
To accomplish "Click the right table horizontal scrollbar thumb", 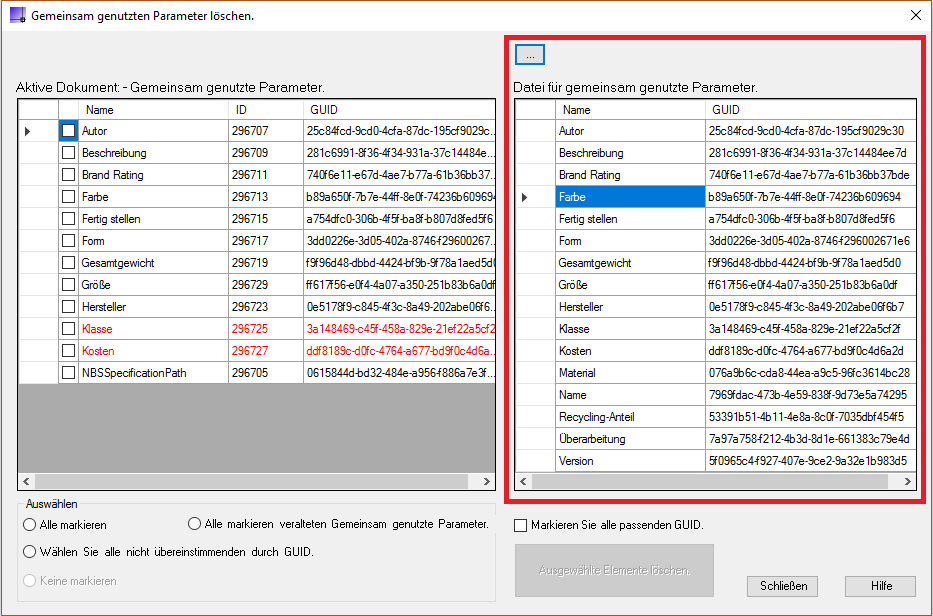I will pos(710,481).
